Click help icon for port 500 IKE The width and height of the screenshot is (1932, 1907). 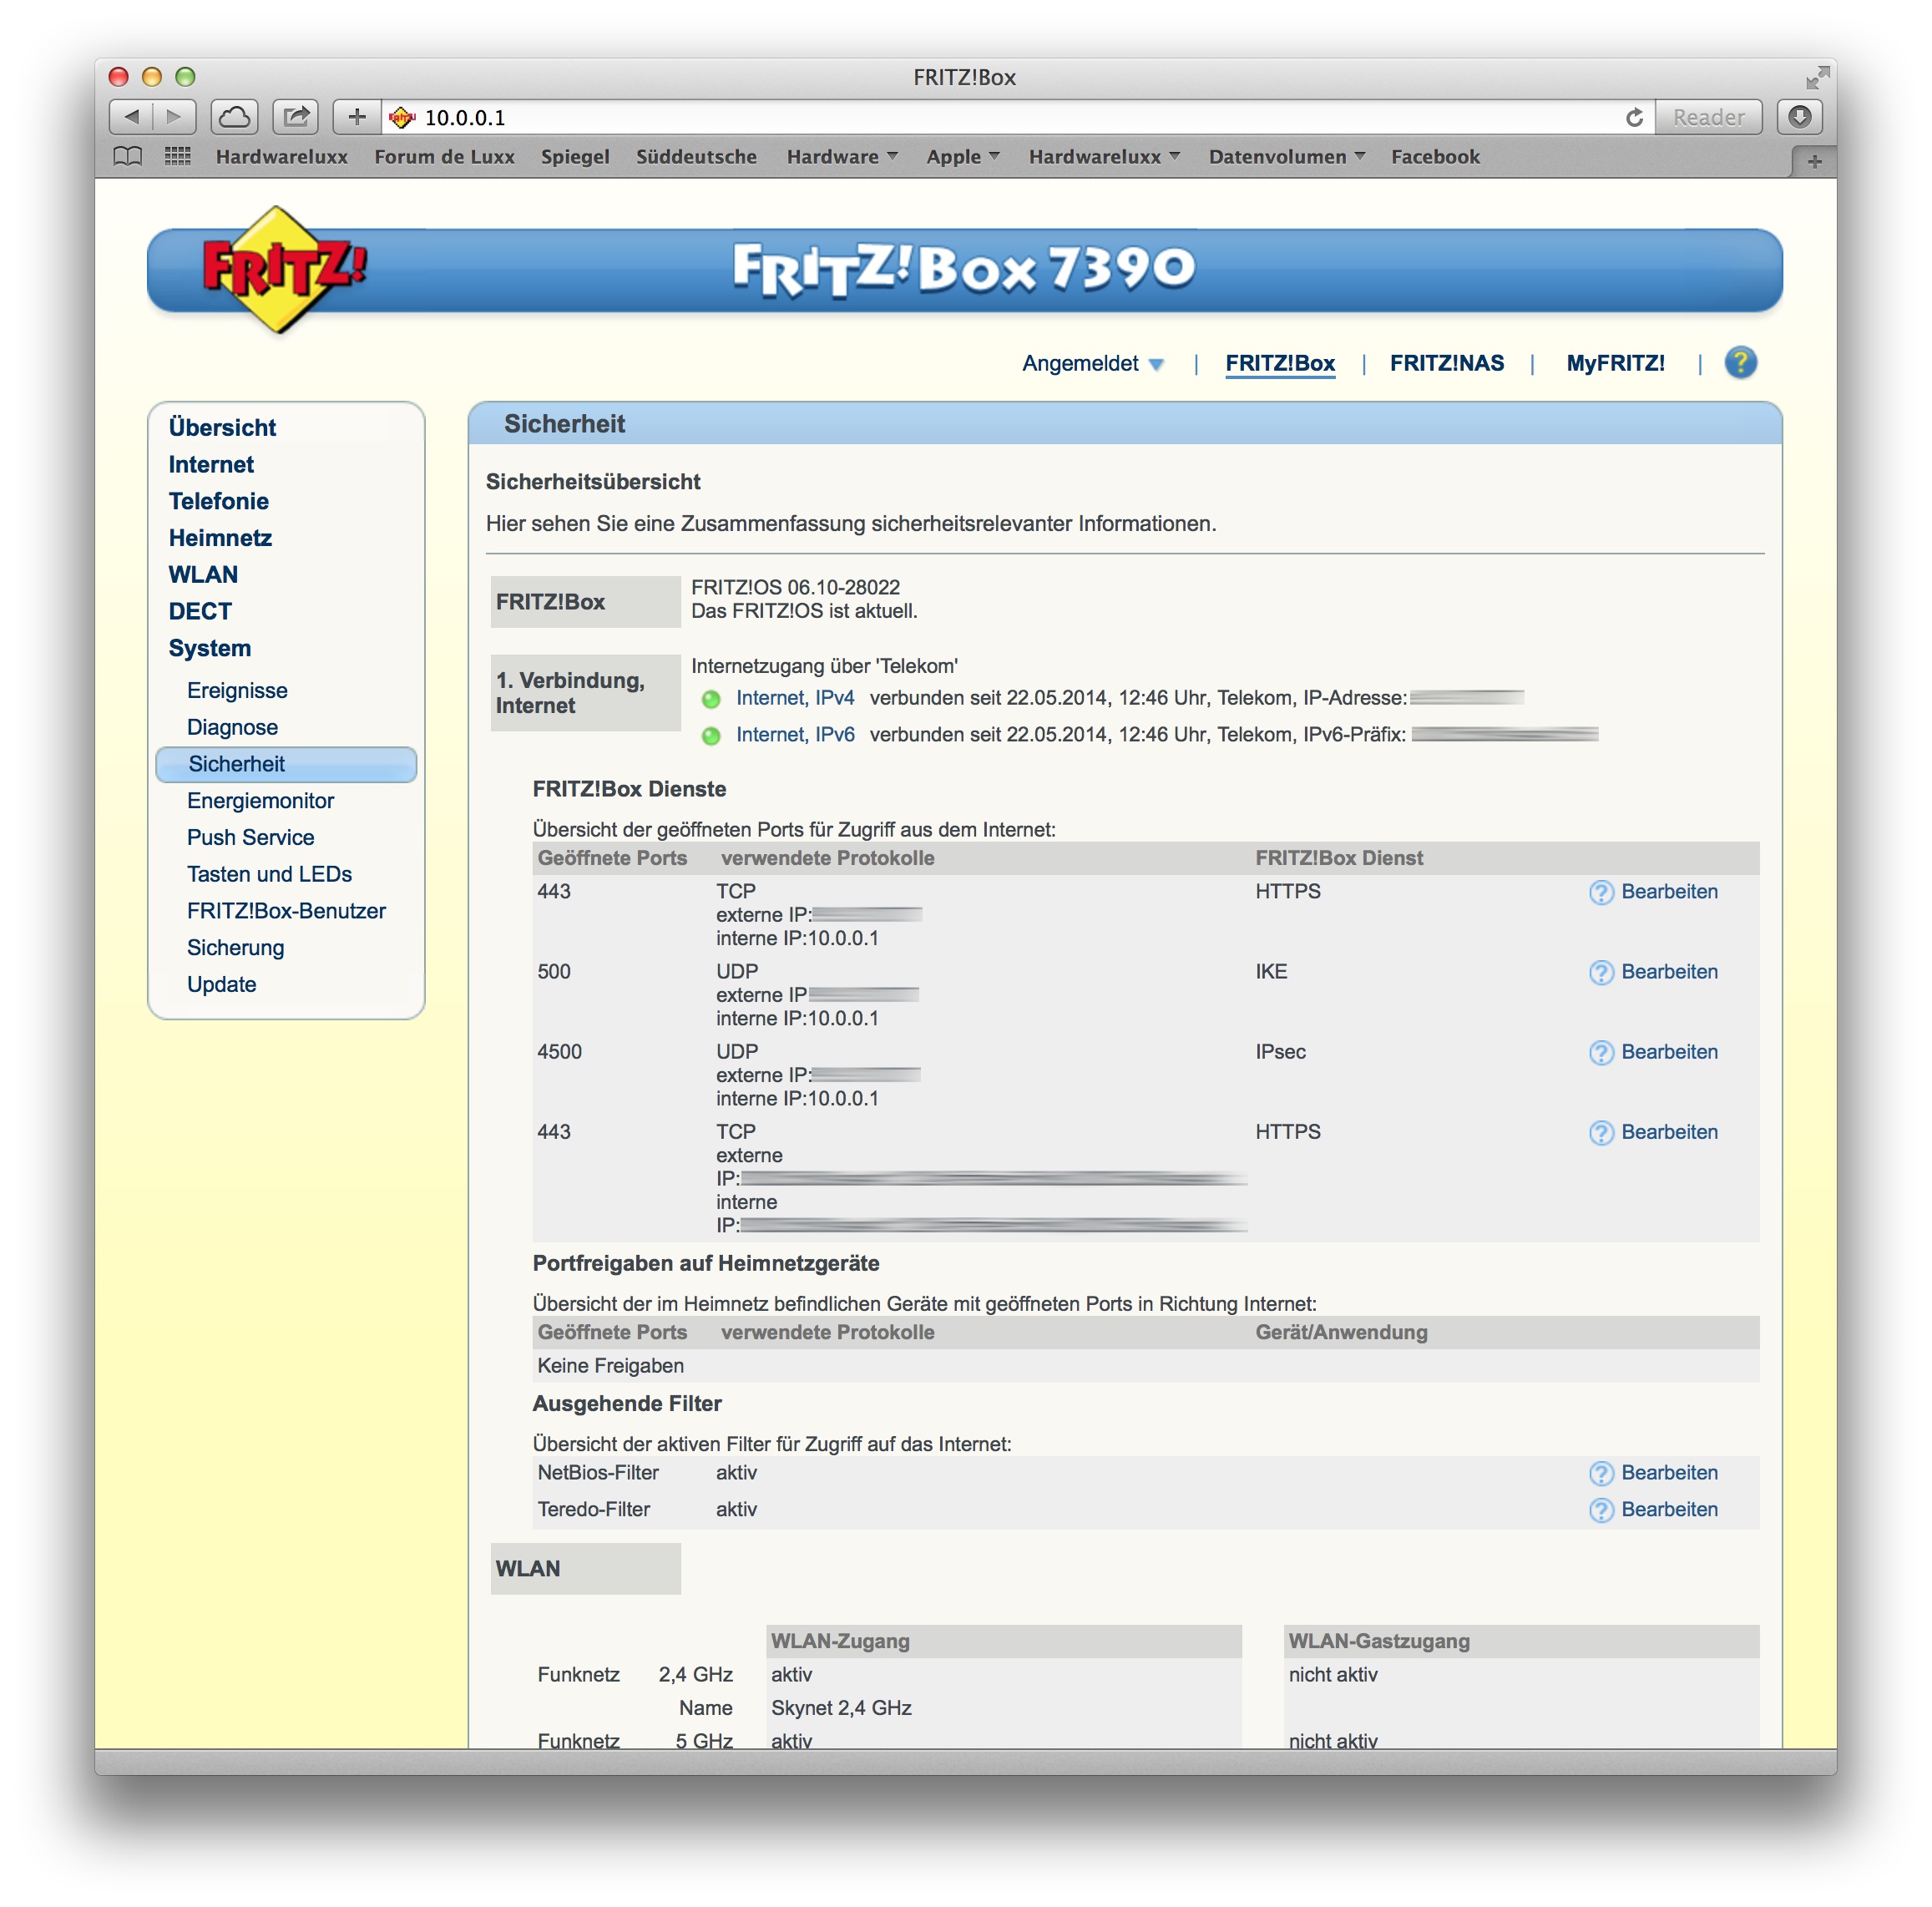pyautogui.click(x=1601, y=972)
